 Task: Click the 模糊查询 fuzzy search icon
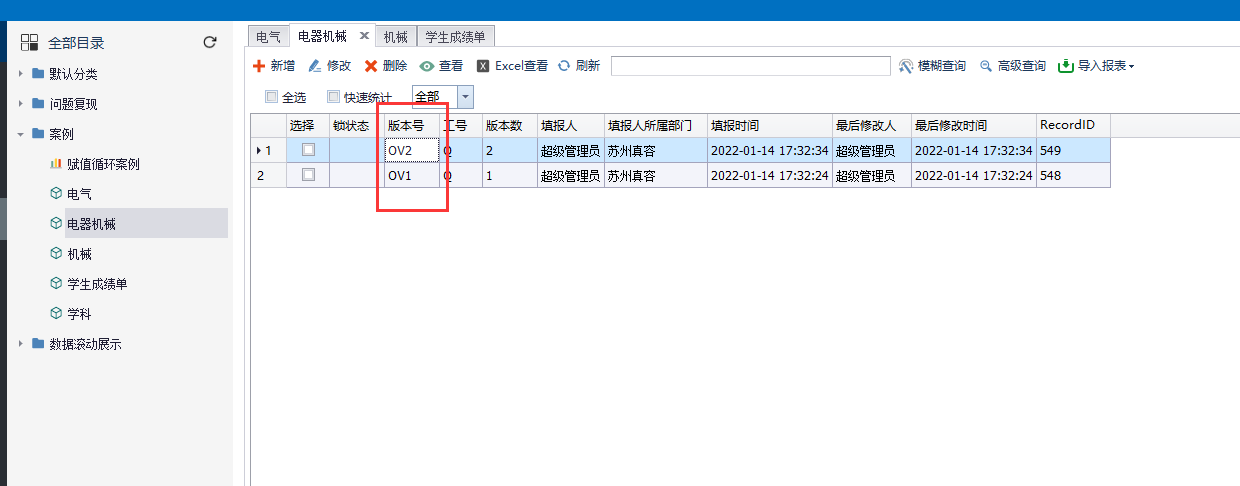coord(906,66)
